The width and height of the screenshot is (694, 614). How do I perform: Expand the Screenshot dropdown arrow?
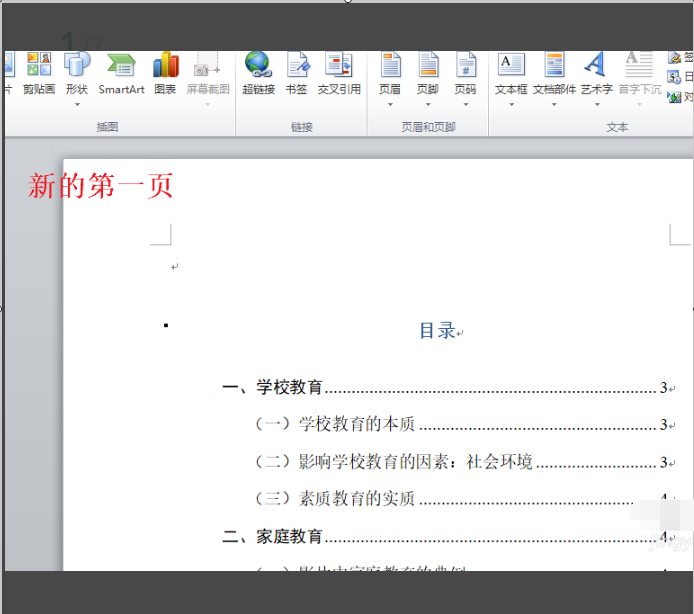coord(208,105)
